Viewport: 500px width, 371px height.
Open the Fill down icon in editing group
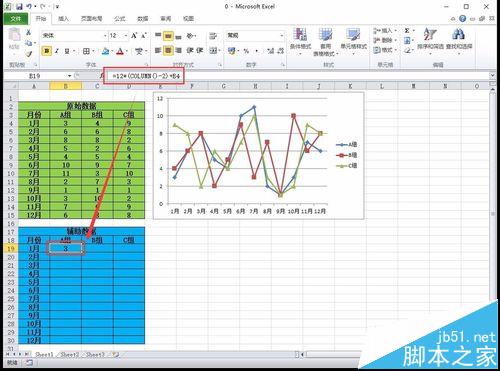coord(407,41)
